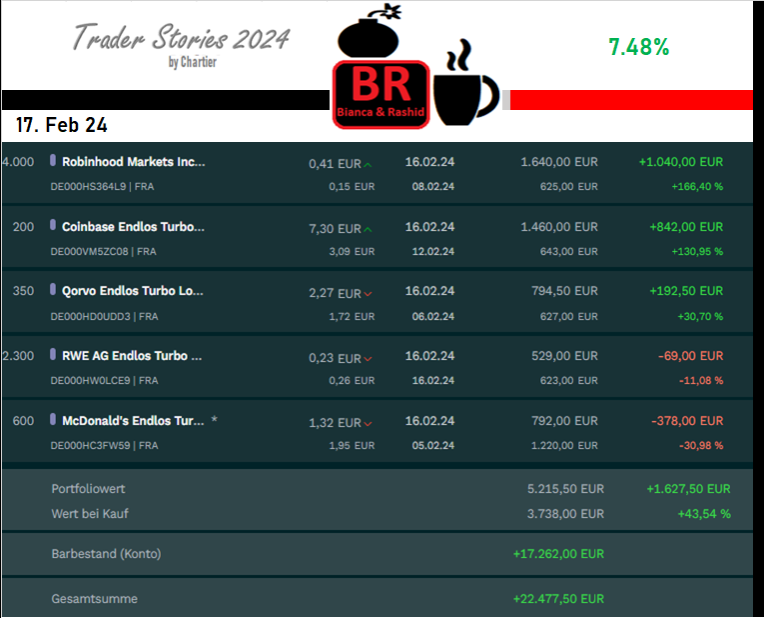This screenshot has height=618, width=764.
Task: Click the Wert bei Kauf label
Action: (x=90, y=514)
